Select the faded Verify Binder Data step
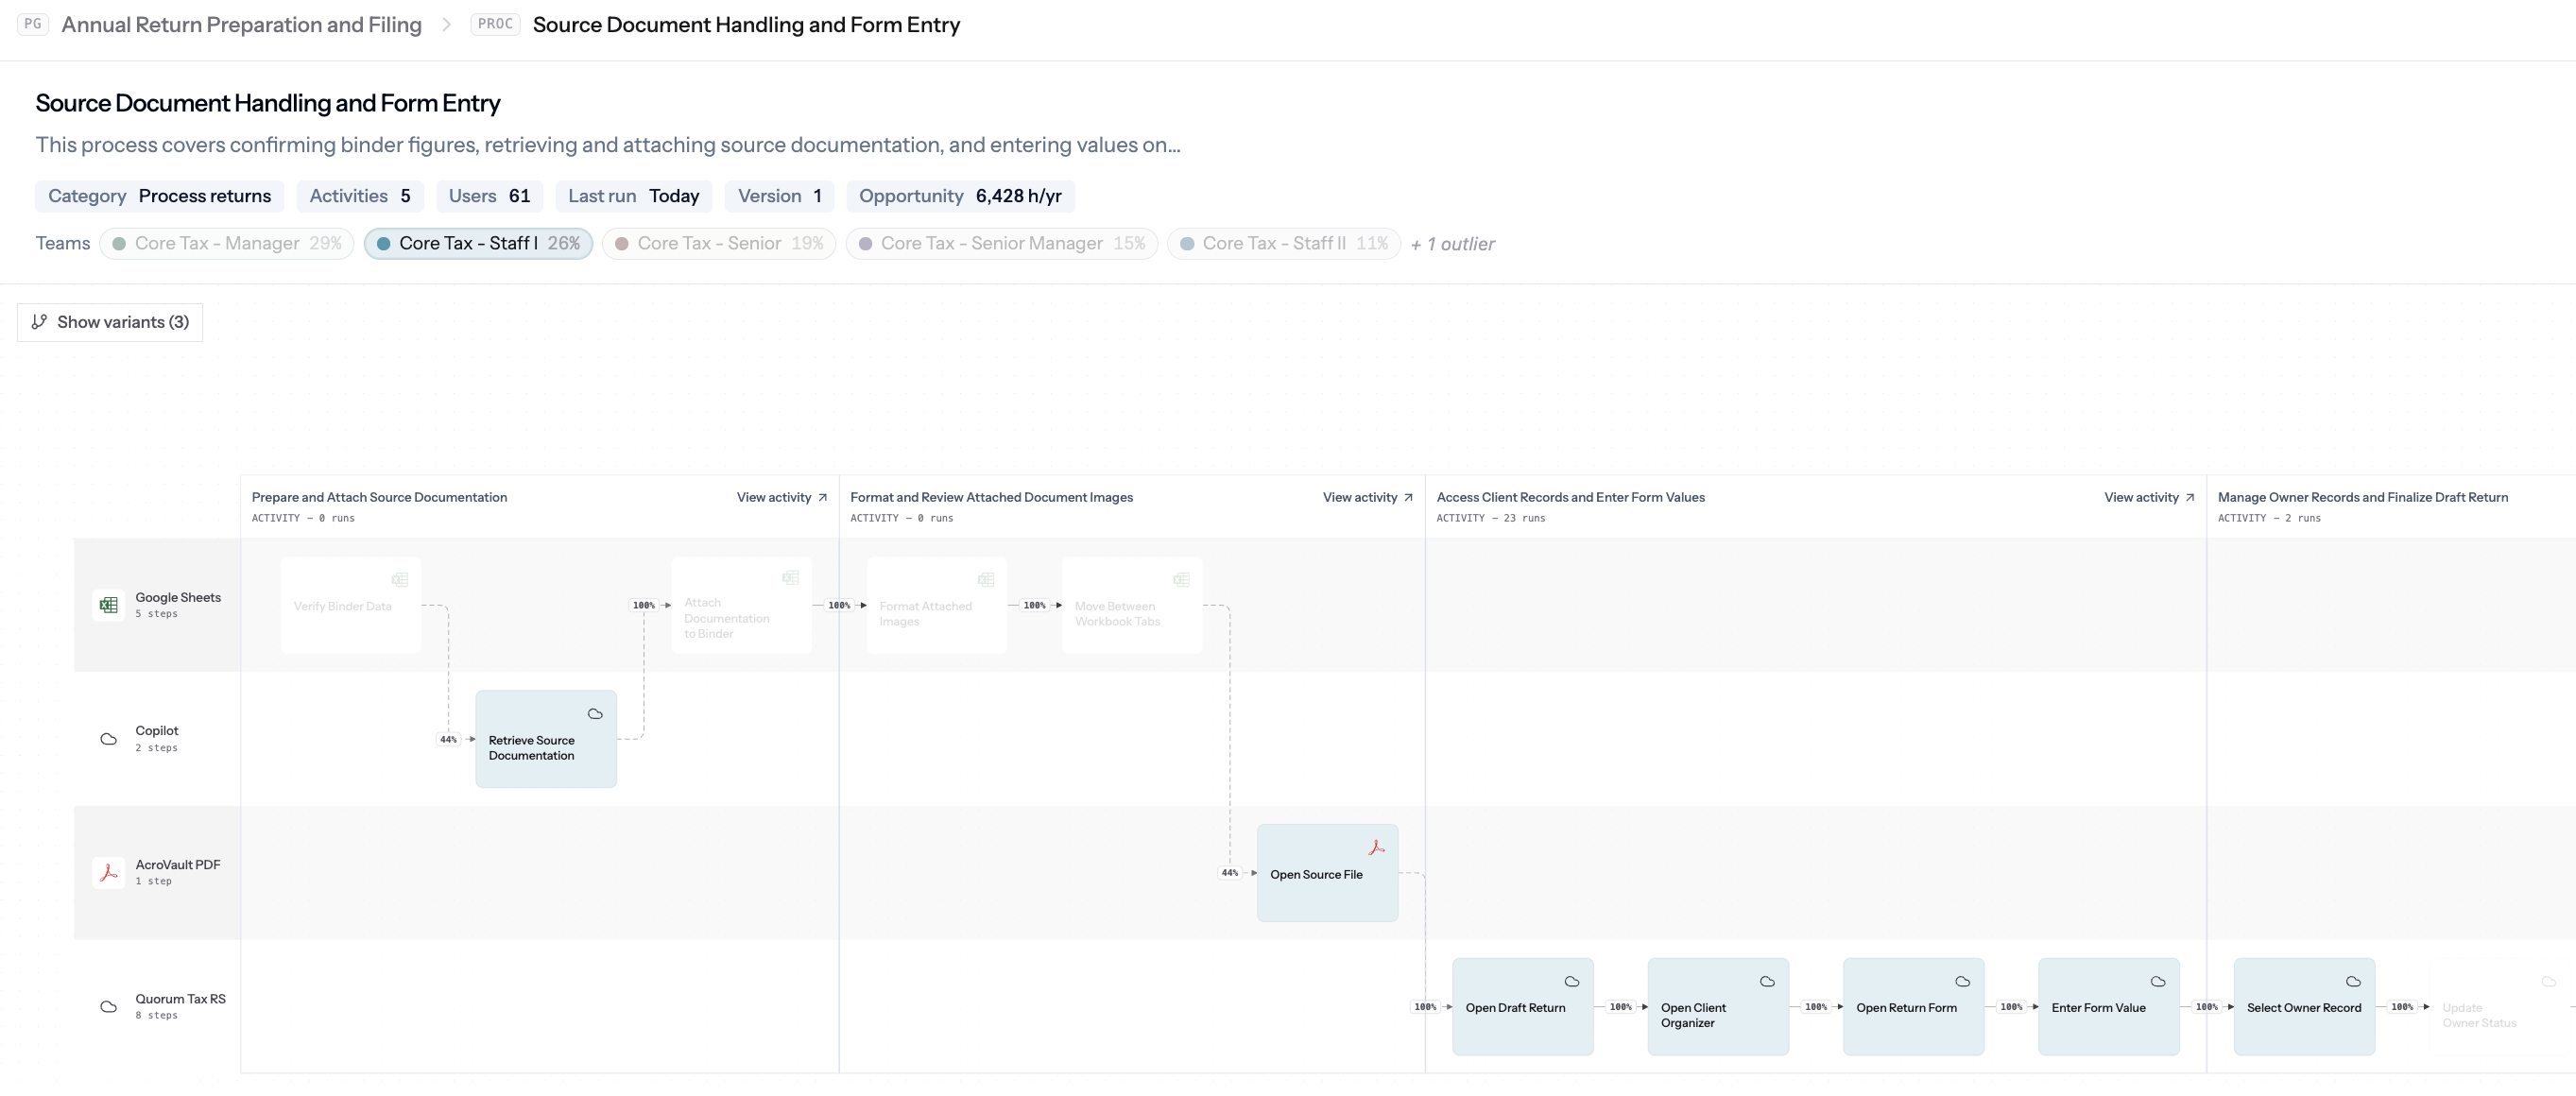2576x1096 pixels. (x=351, y=605)
